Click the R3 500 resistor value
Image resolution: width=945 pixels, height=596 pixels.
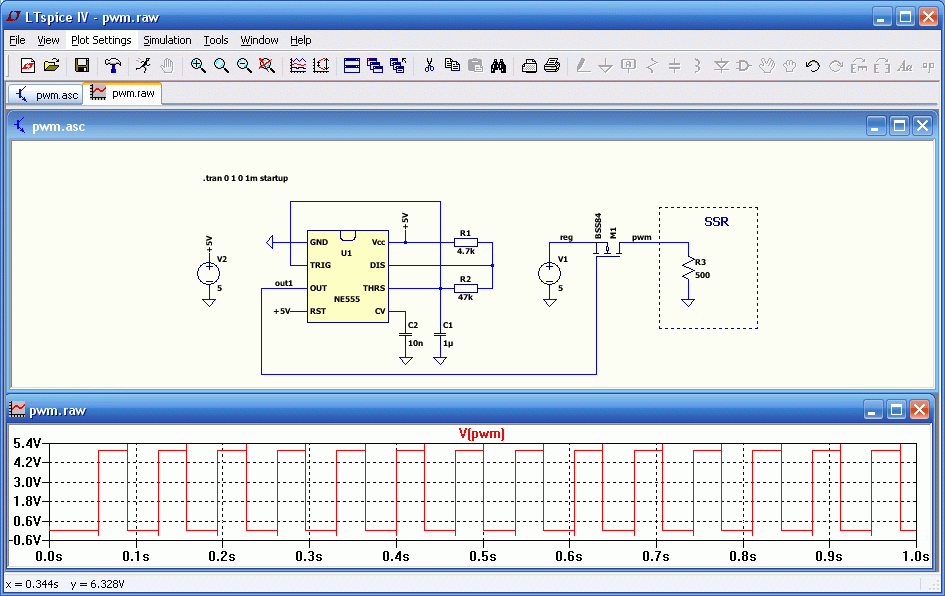702,275
